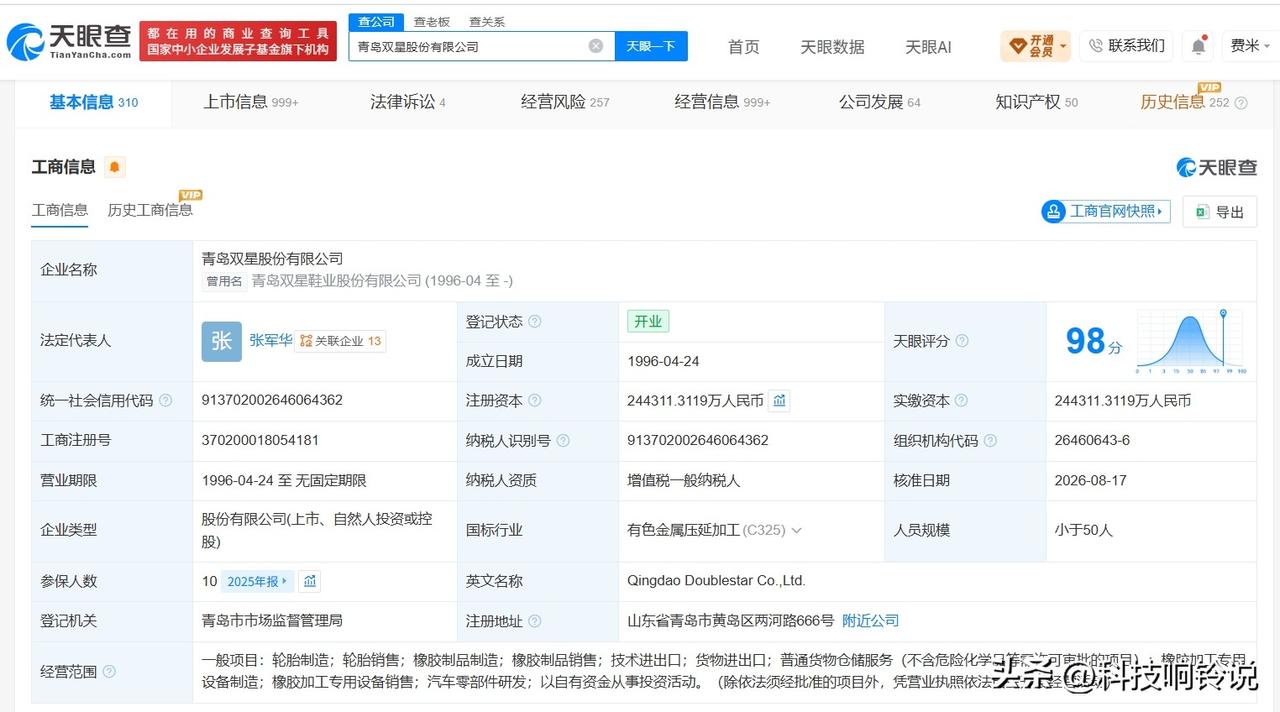The image size is (1280, 712).
Task: Click the TianYanCha logo in the header
Action: pos(69,41)
